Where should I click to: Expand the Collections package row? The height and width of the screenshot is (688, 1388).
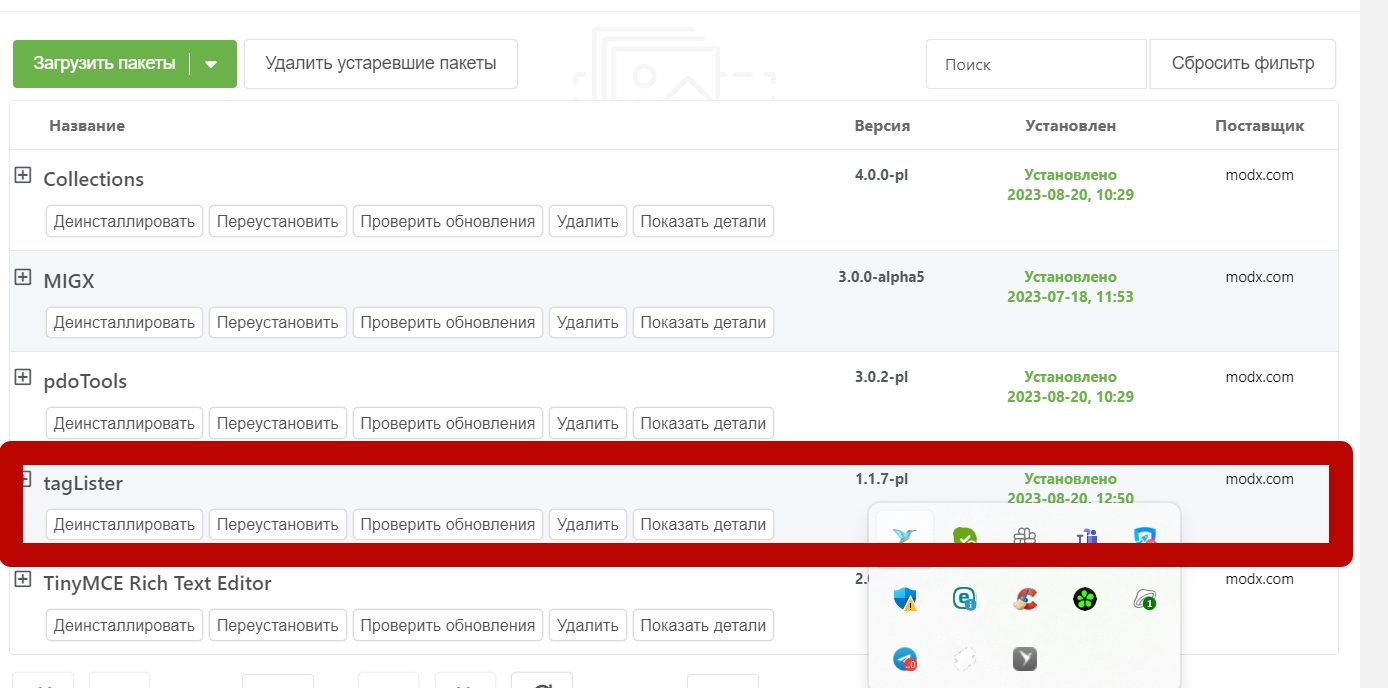pos(23,176)
